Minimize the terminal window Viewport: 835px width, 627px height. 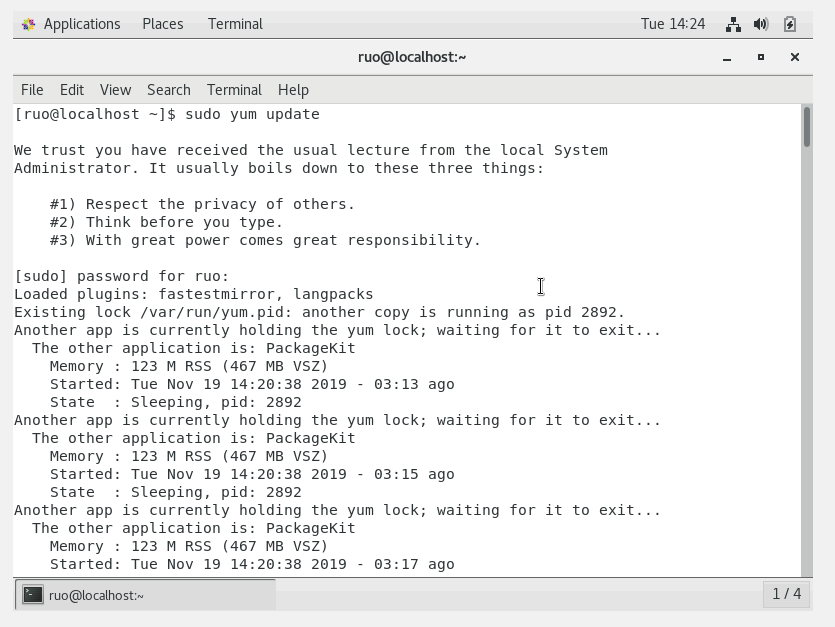[x=727, y=57]
